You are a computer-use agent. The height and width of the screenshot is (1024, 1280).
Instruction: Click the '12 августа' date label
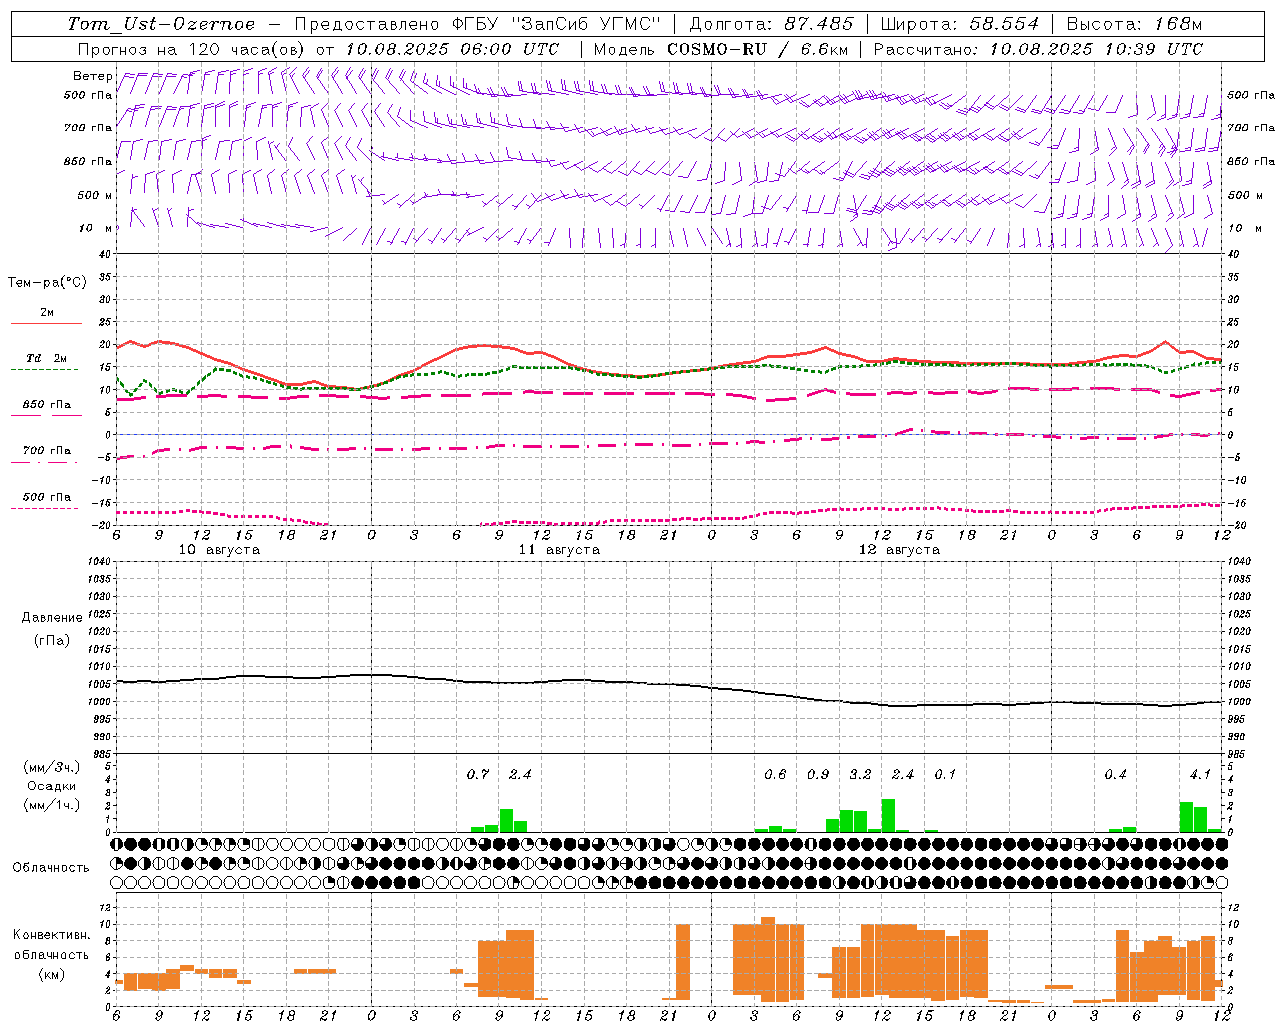[899, 550]
